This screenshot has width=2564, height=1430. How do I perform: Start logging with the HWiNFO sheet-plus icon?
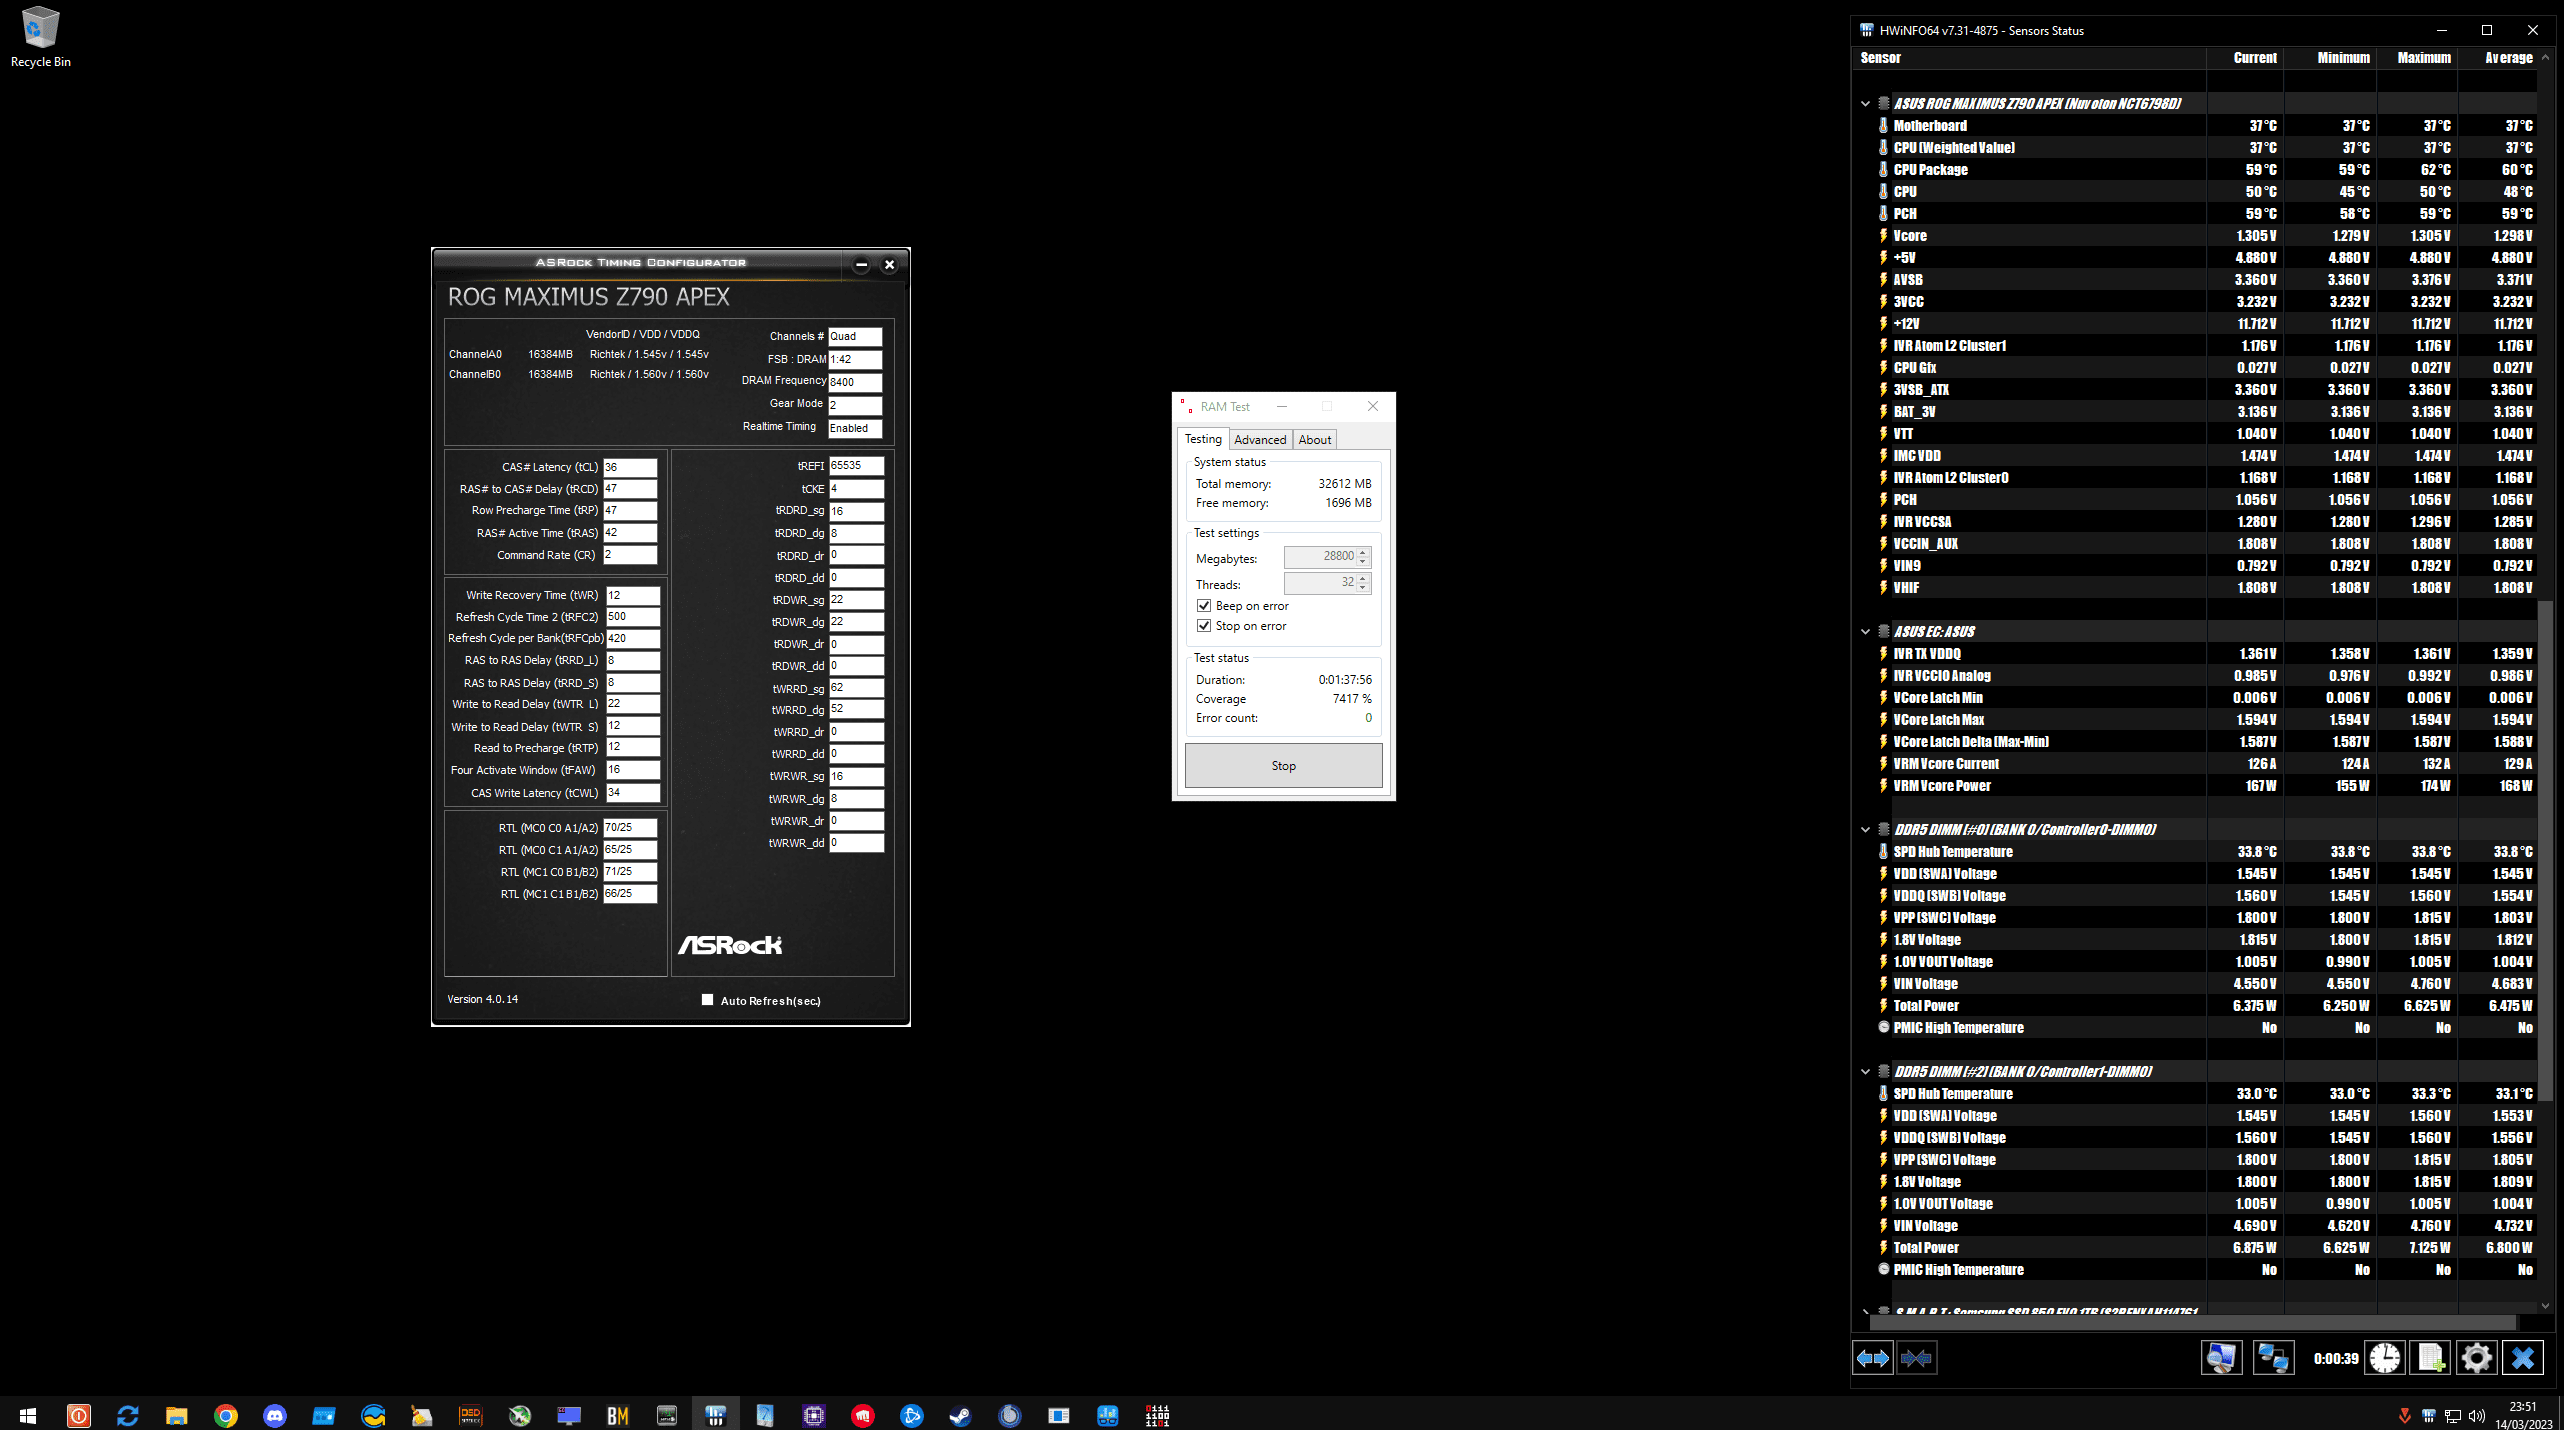2431,1358
